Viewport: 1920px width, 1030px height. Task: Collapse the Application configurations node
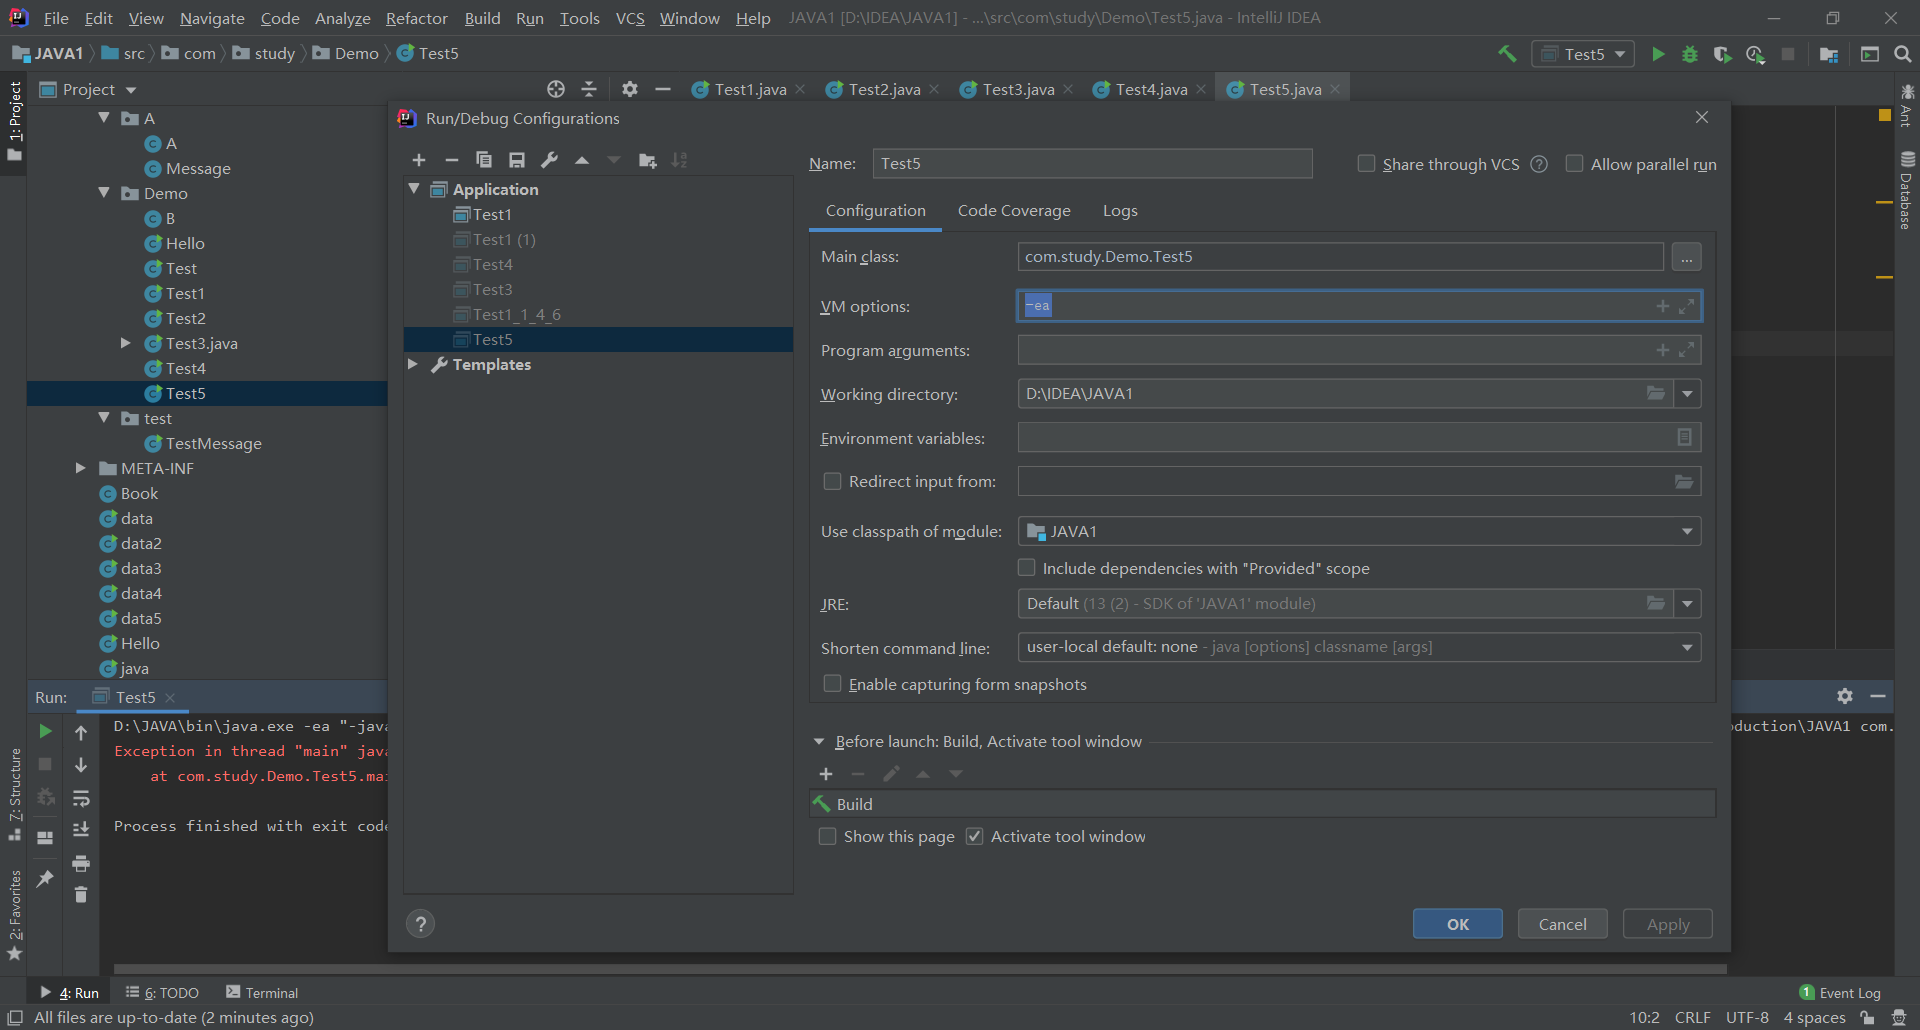pyautogui.click(x=414, y=188)
